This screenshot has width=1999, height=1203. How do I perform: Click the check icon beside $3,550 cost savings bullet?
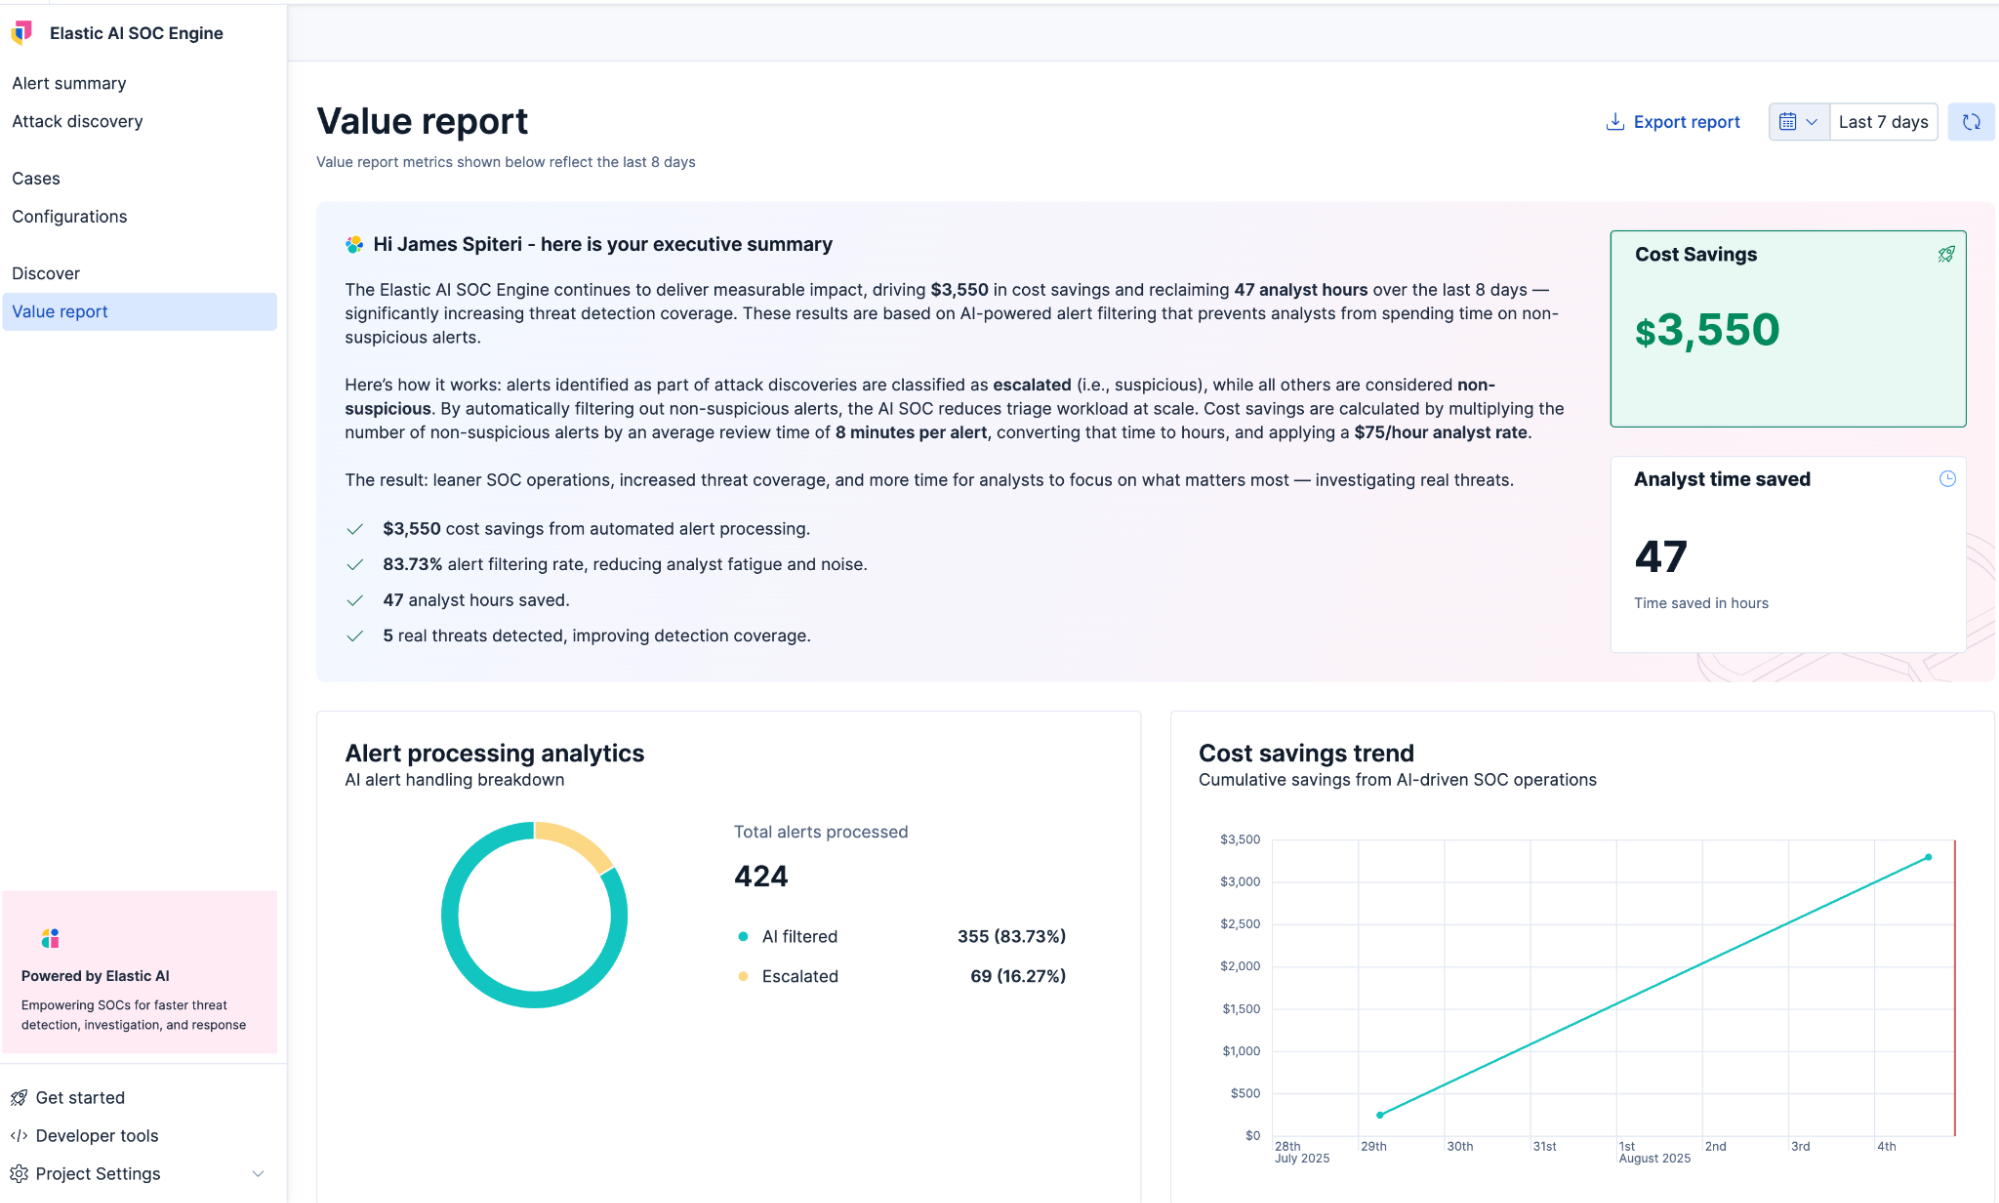pyautogui.click(x=354, y=529)
